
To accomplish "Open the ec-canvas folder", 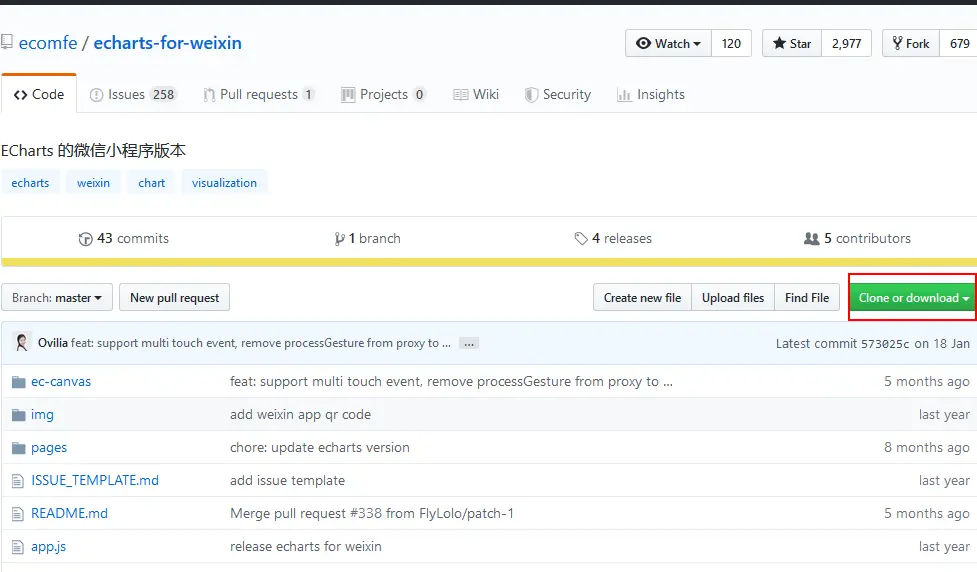I will pyautogui.click(x=61, y=381).
